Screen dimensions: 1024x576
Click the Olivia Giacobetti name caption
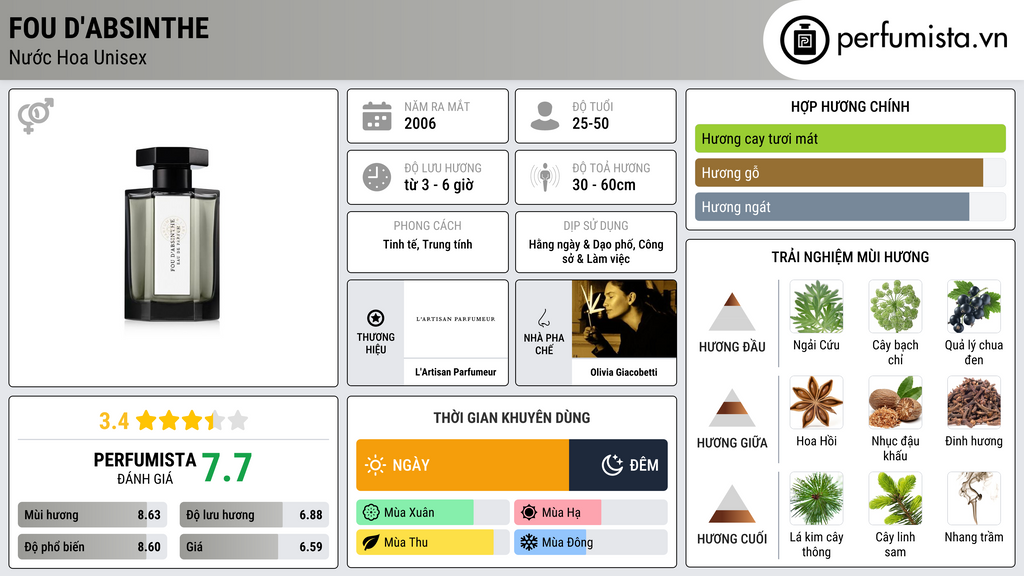click(x=624, y=372)
